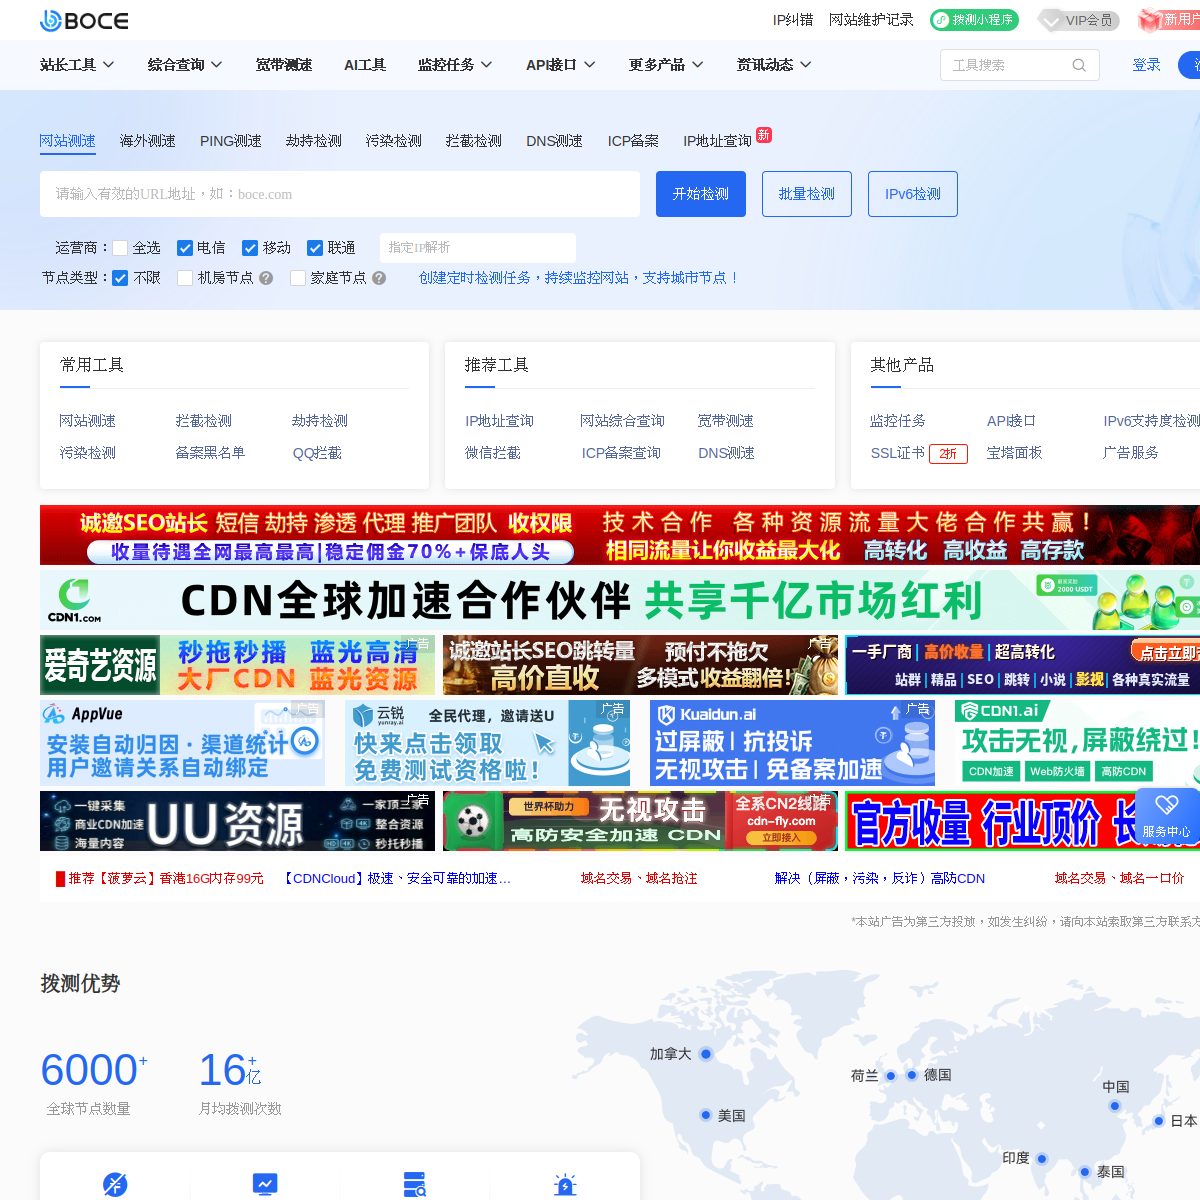Toggle the 不限 node type checkbox
This screenshot has width=1200, height=1200.
(x=120, y=278)
